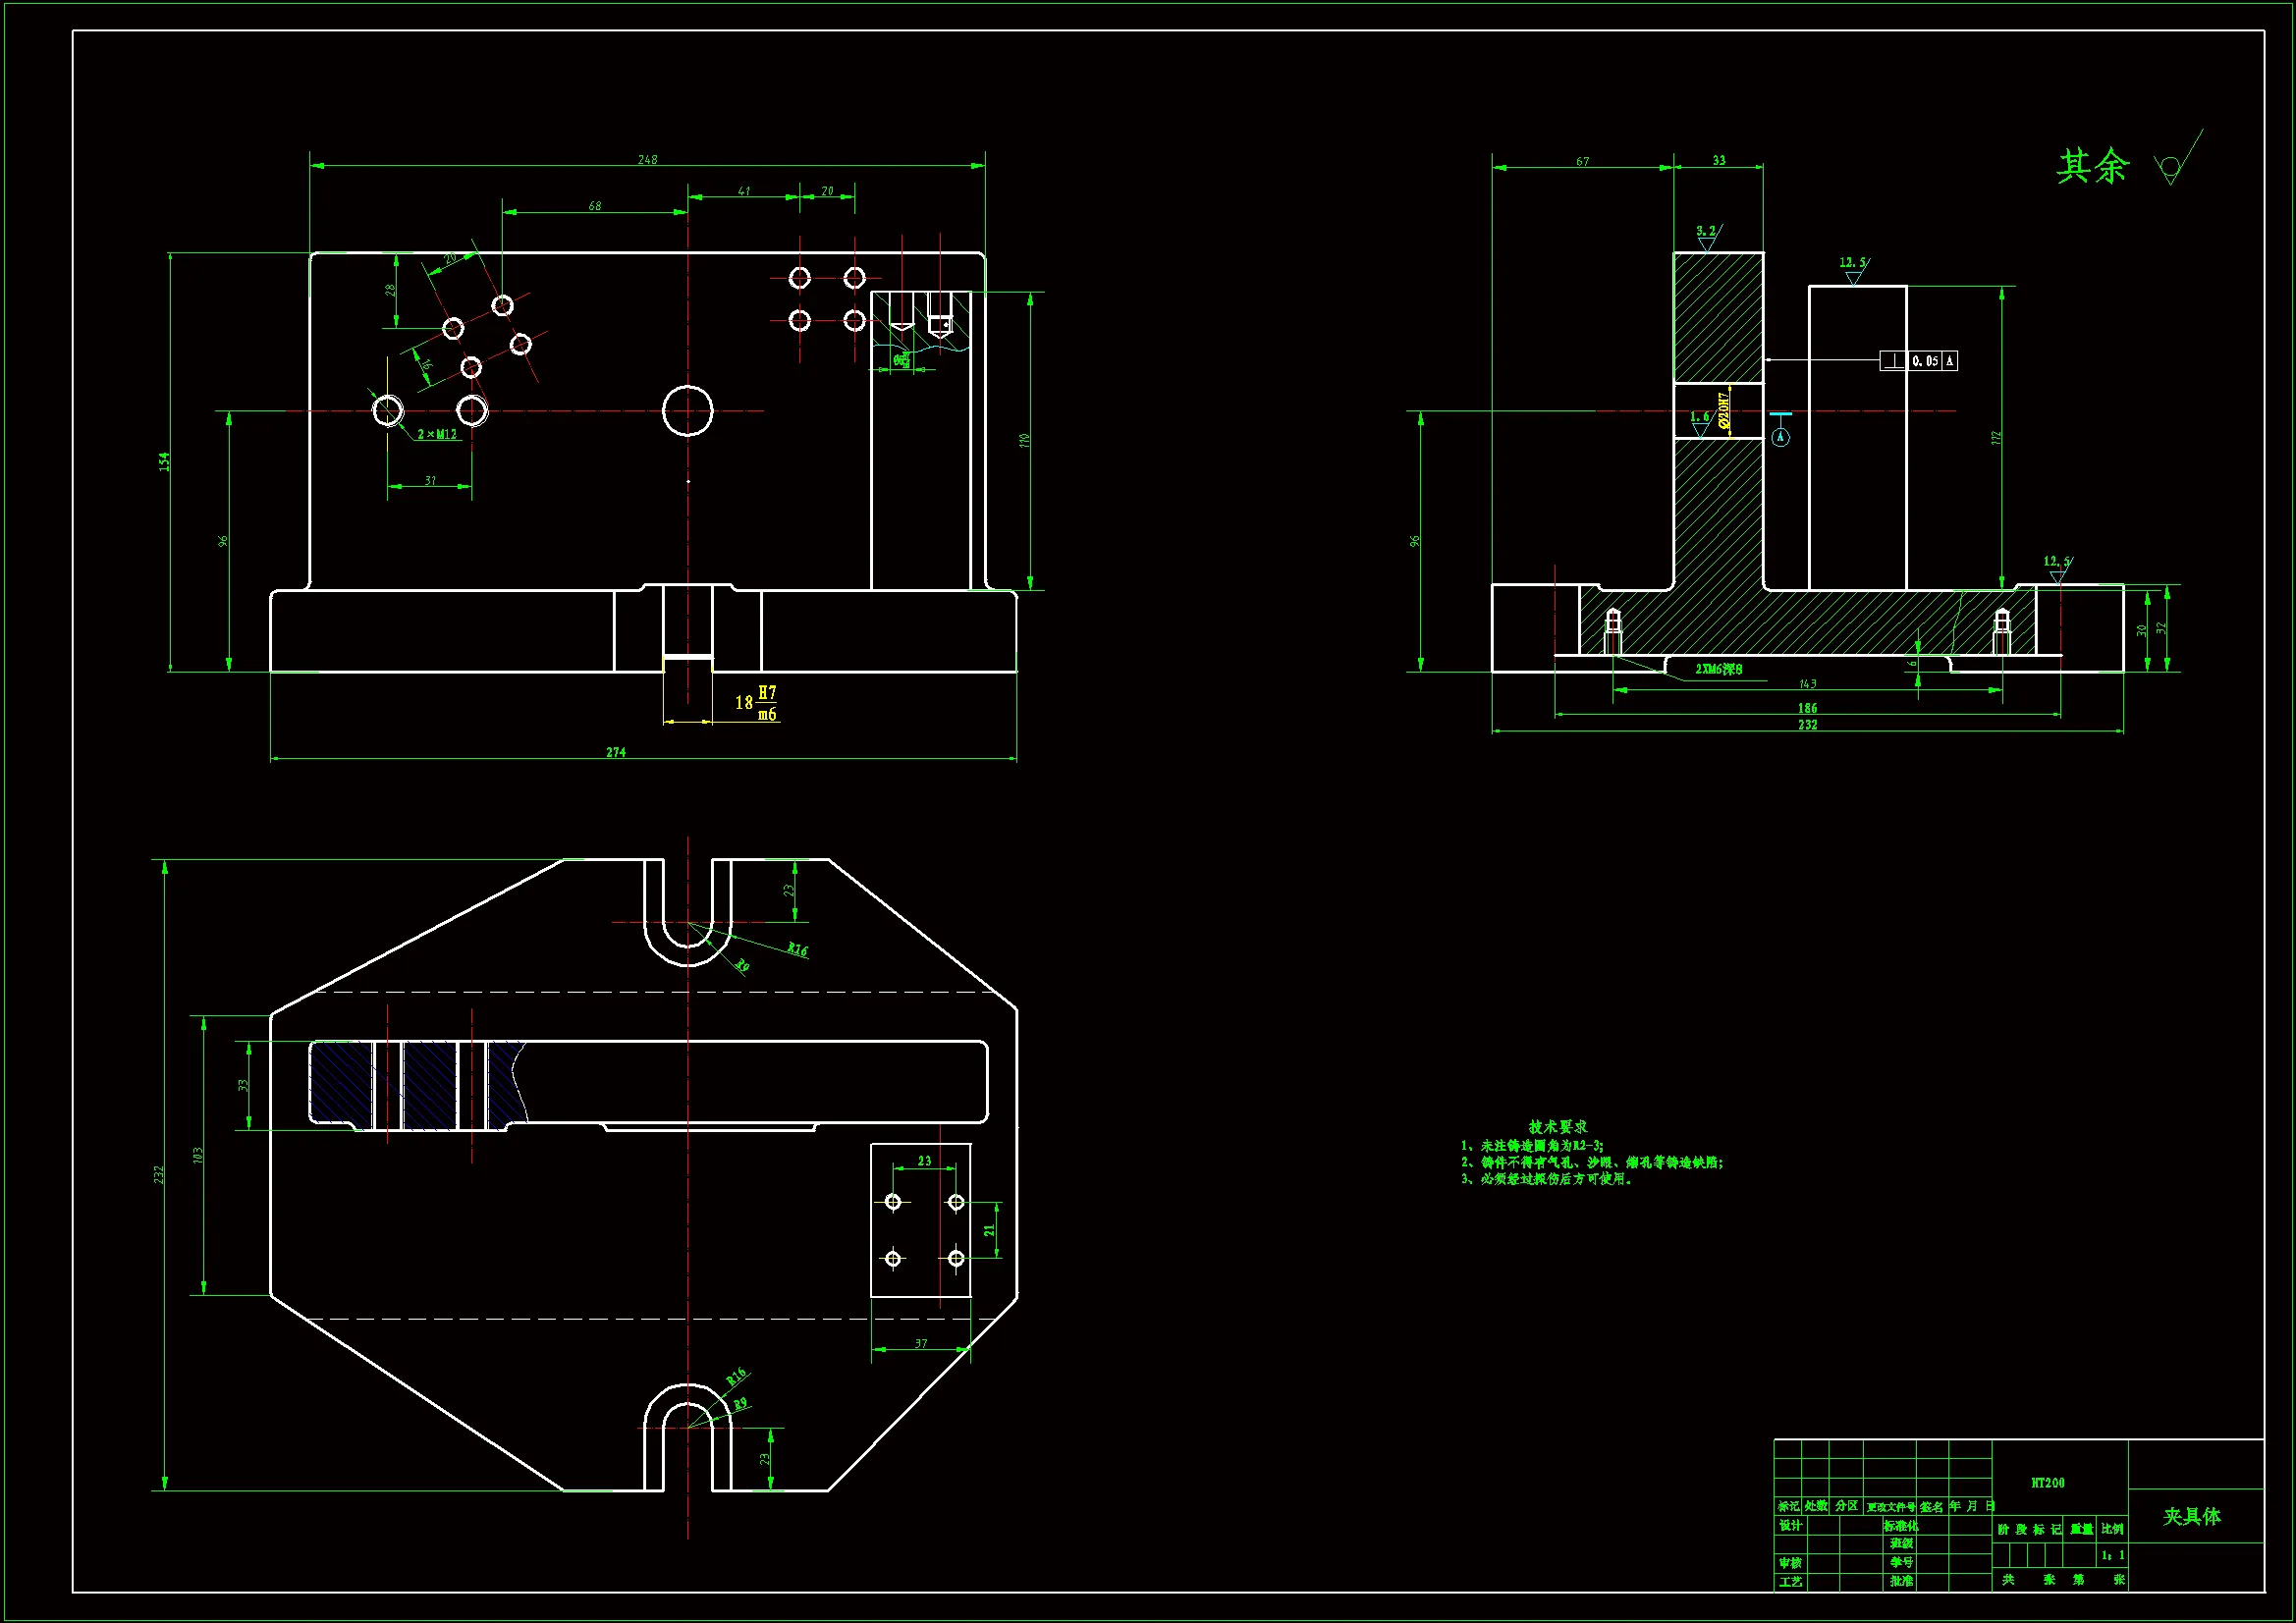This screenshot has height=1623, width=2296.
Task: Click the 232 dimension in section view
Action: (x=1807, y=725)
